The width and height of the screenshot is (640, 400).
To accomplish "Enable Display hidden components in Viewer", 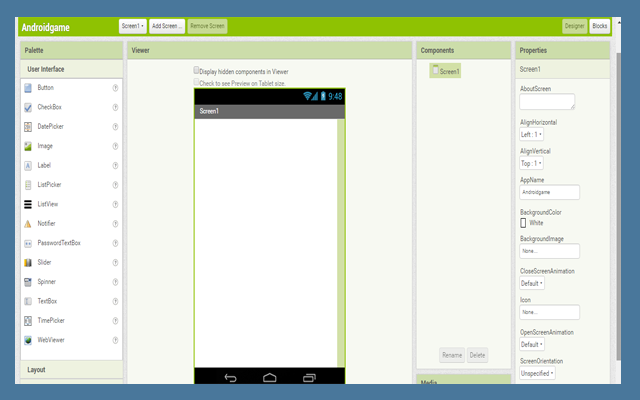I will pos(197,71).
